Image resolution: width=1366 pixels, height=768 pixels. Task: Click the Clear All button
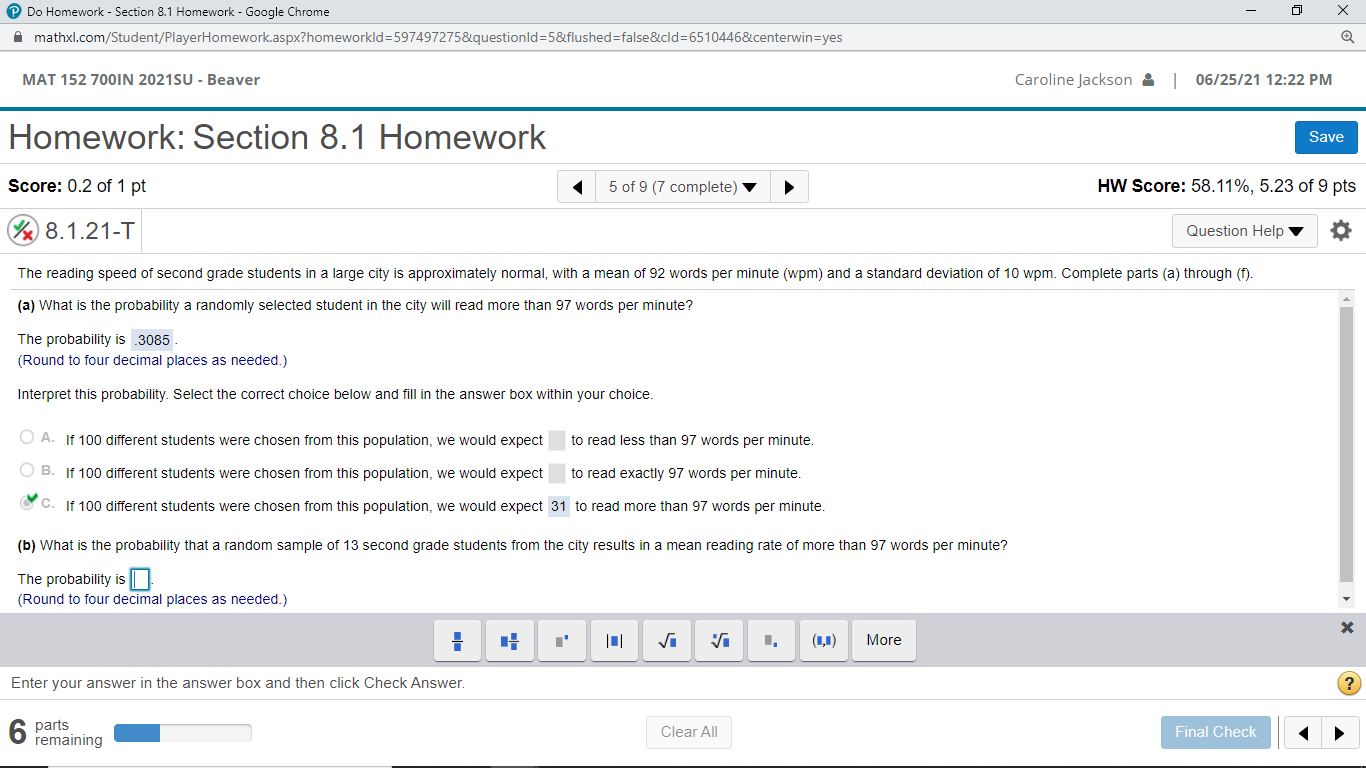click(x=689, y=732)
